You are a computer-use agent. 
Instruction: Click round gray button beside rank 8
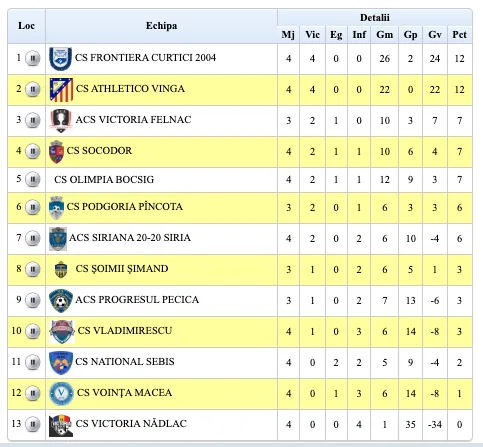(x=33, y=269)
